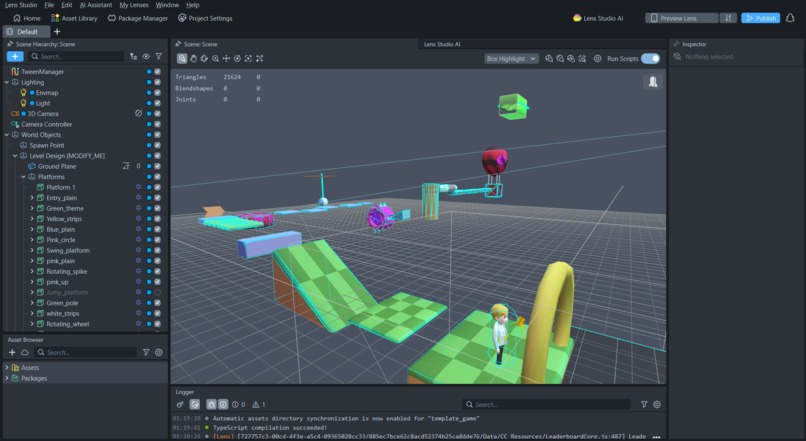Open scene viewport settings gear beside Run Scripts
This screenshot has height=441, width=806.
pos(597,59)
